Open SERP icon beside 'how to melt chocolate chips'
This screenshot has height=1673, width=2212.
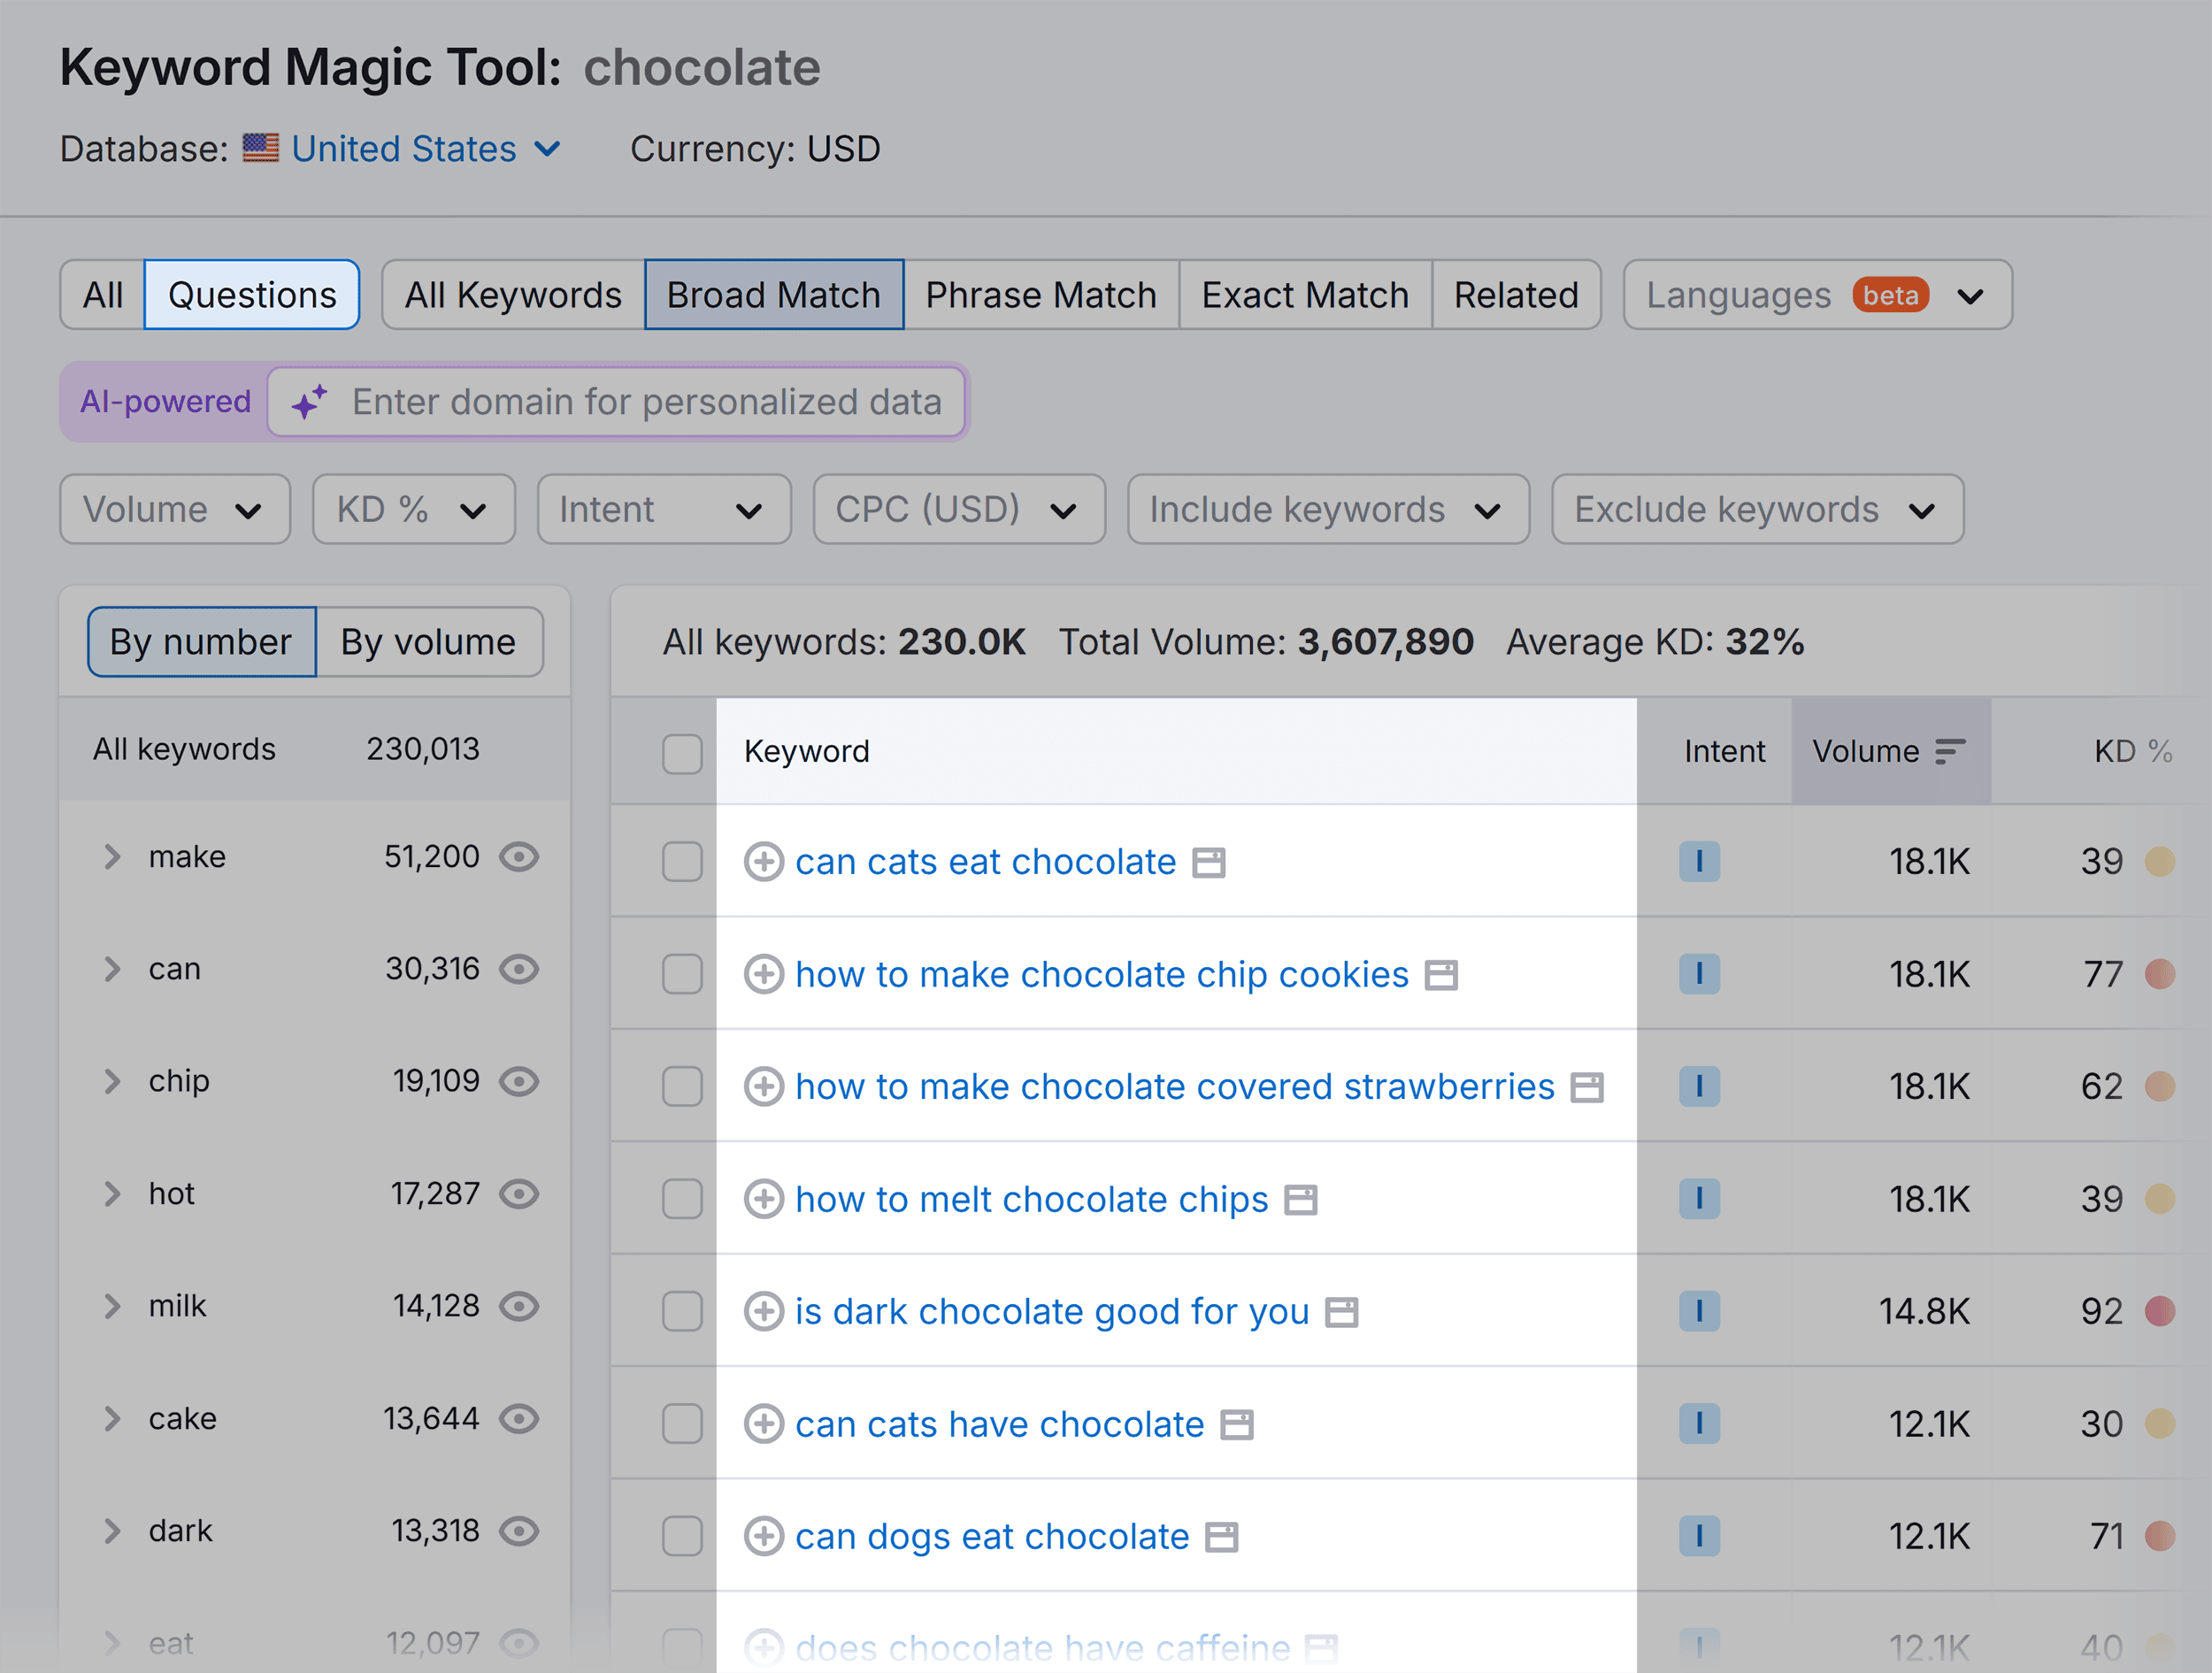[x=1301, y=1199]
